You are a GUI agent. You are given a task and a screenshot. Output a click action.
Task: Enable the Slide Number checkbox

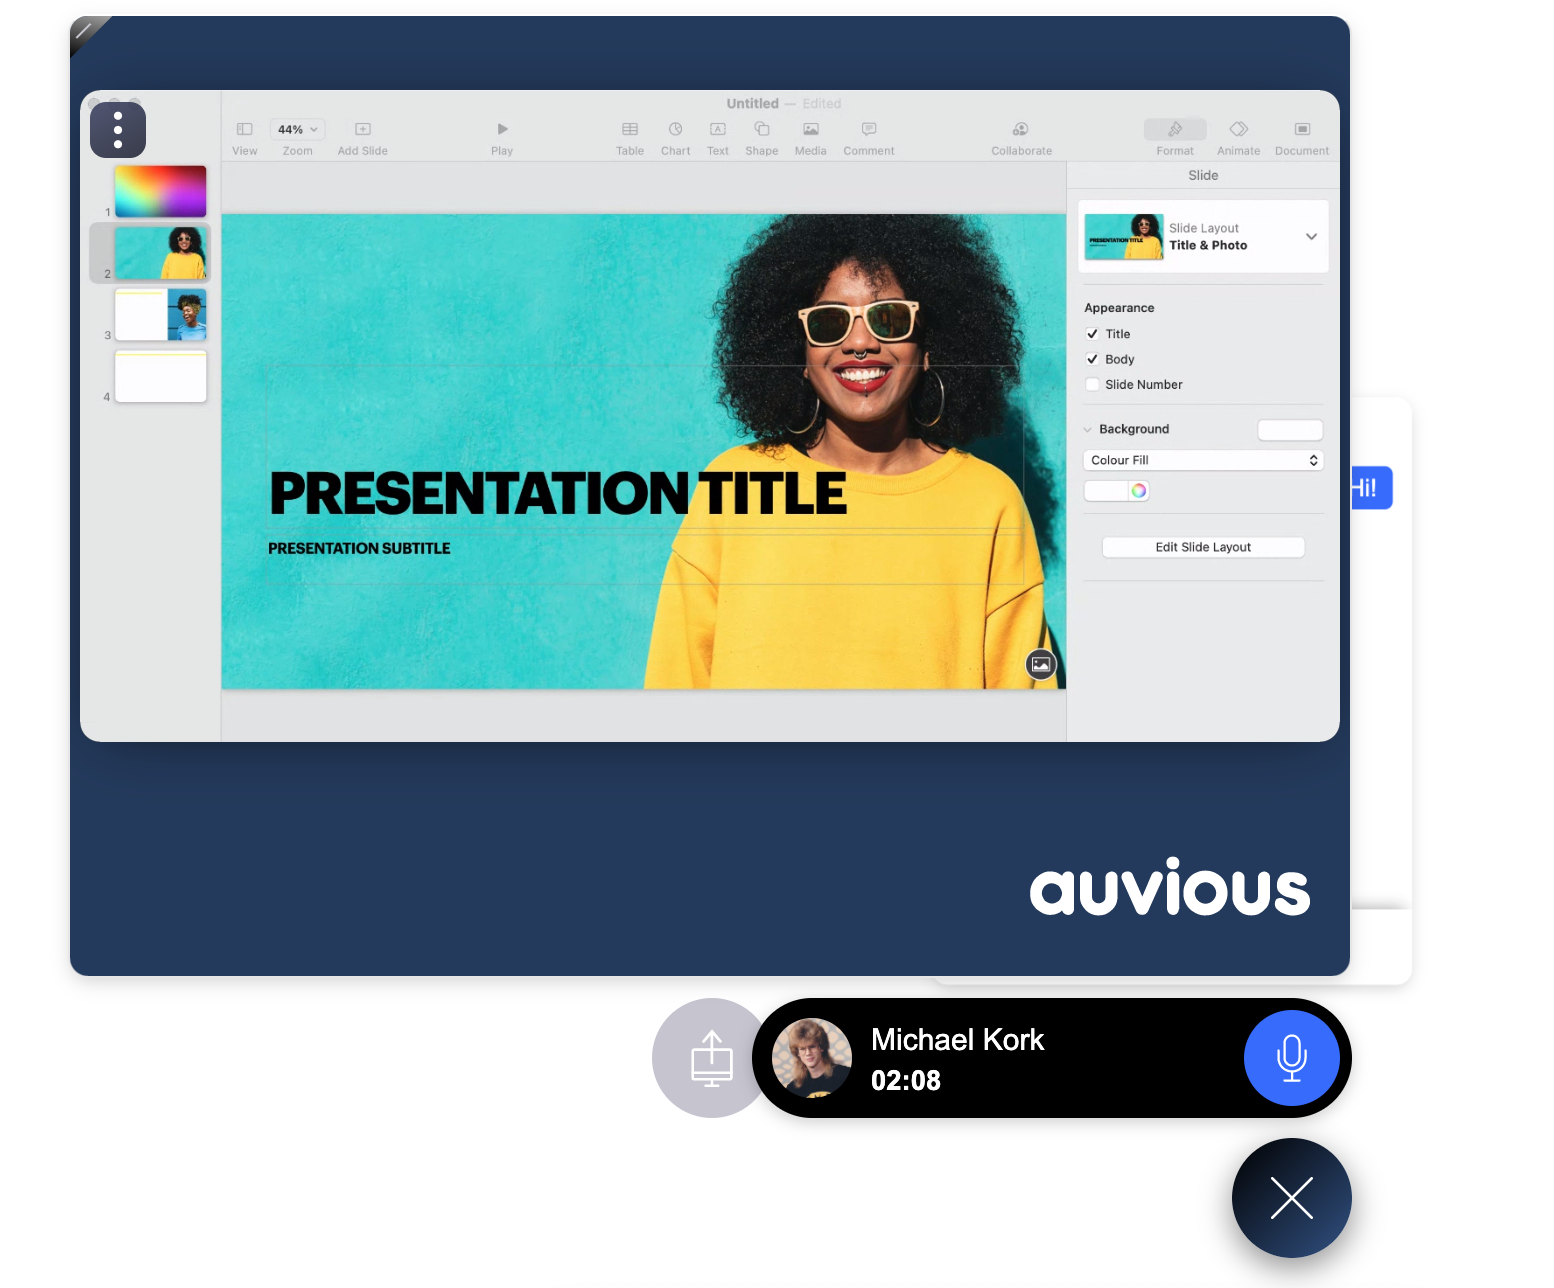coord(1092,385)
